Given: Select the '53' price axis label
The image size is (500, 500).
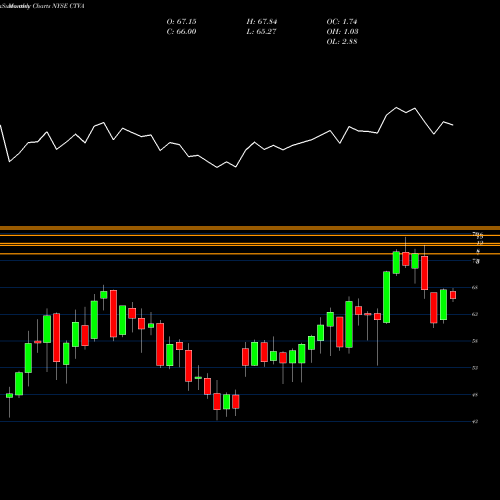Looking at the screenshot, I should pos(475,368).
